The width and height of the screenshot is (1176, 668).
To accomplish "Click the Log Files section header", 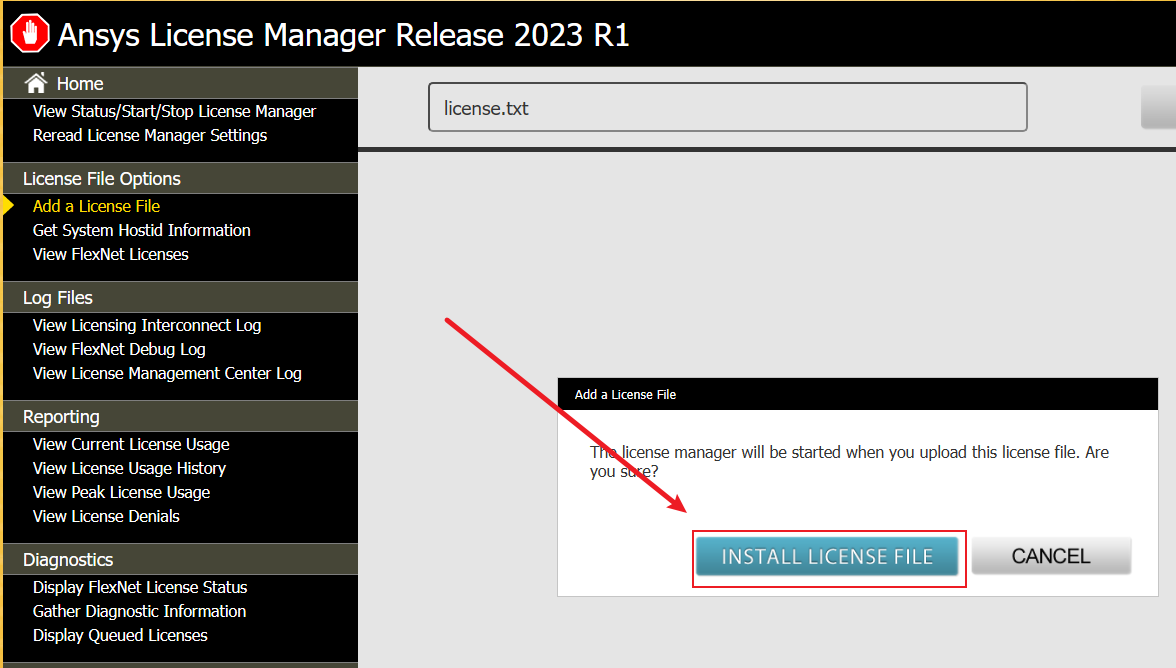I will [181, 298].
